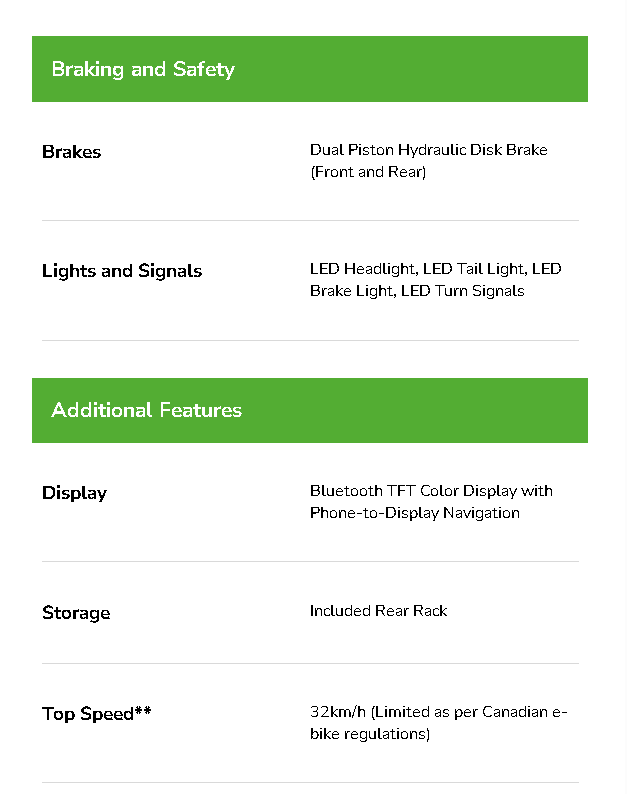This screenshot has width=627, height=794.
Task: Select the Lights and Signals label
Action: coord(122,271)
